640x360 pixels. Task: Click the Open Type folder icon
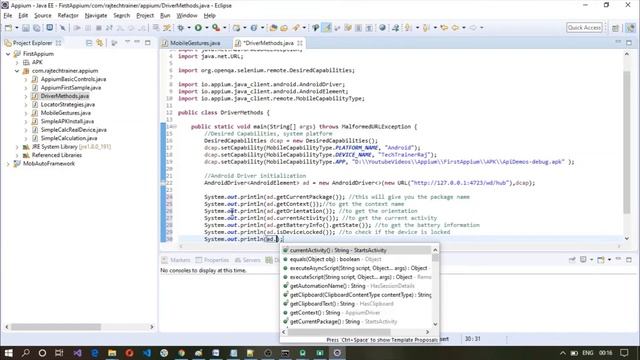click(x=273, y=28)
